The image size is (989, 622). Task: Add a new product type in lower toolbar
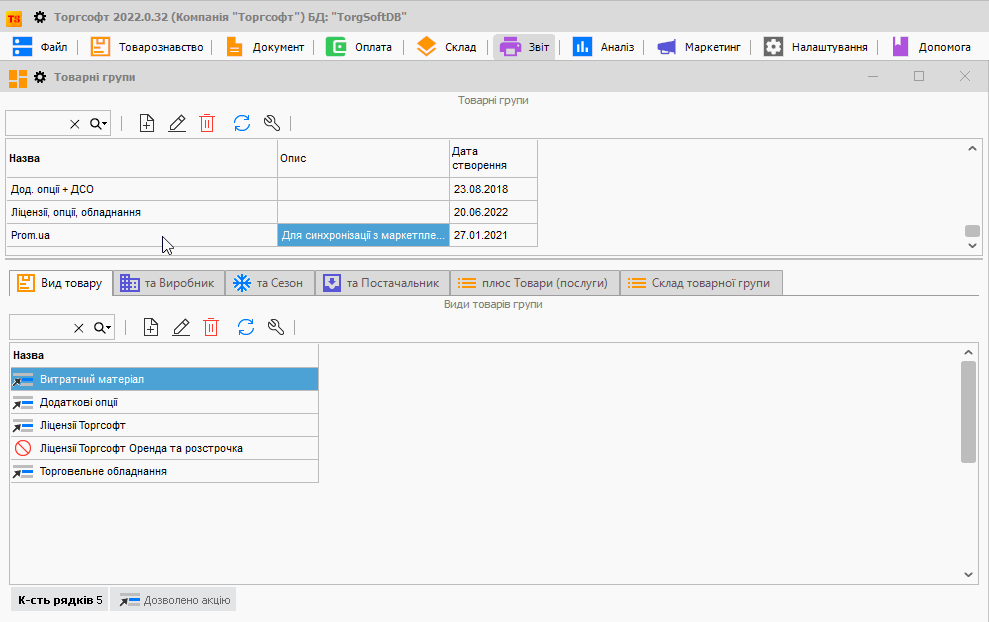point(151,327)
